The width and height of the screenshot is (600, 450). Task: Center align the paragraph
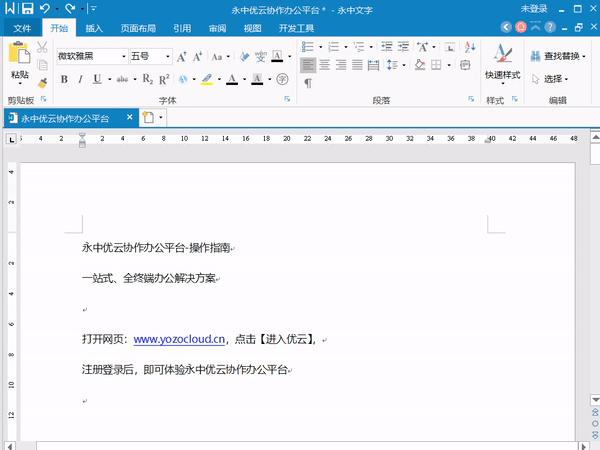click(324, 65)
